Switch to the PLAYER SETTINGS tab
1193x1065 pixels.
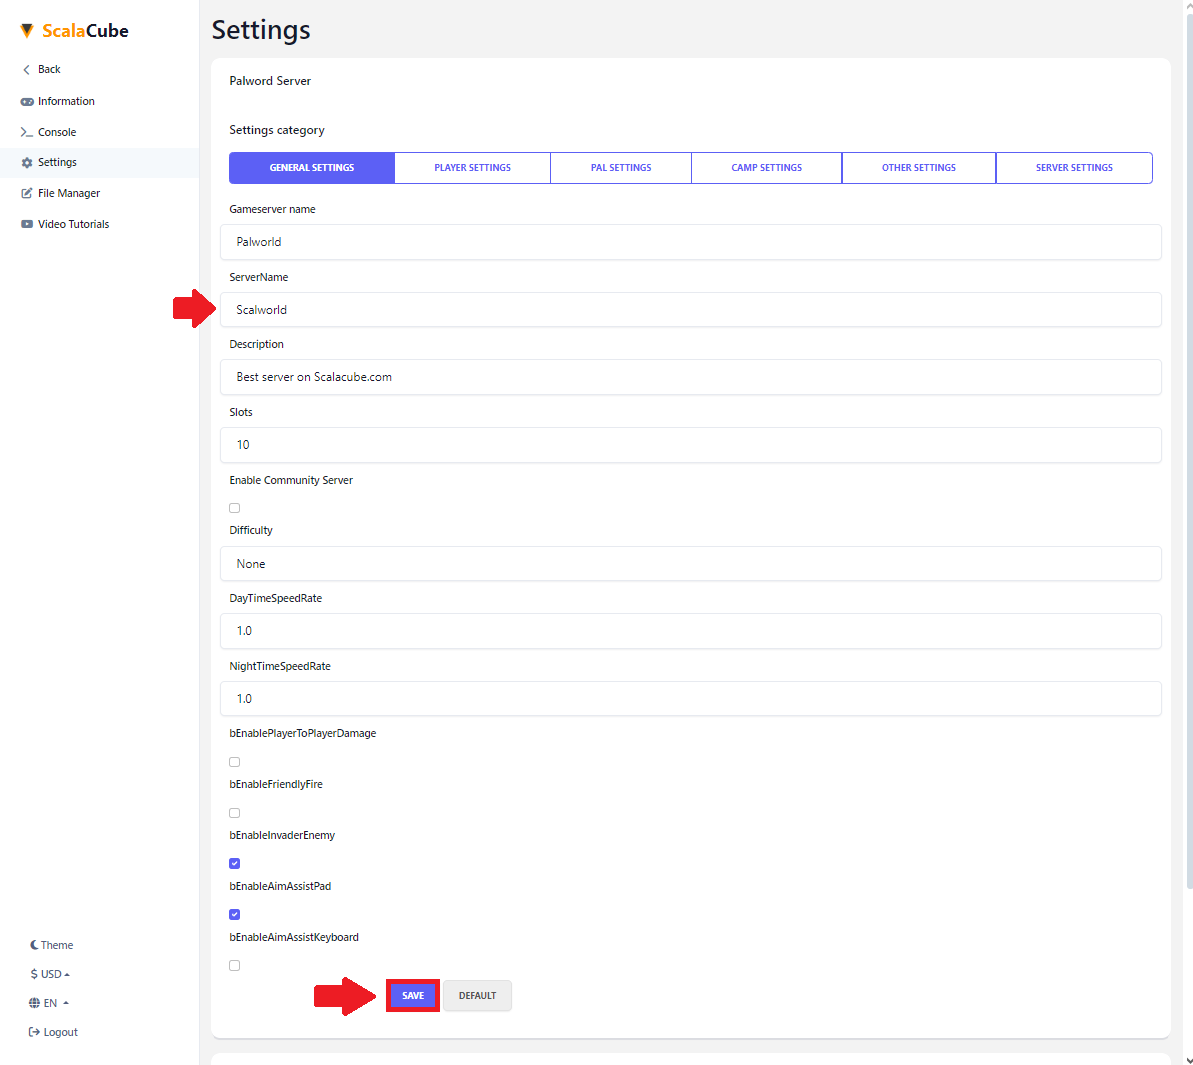(472, 167)
